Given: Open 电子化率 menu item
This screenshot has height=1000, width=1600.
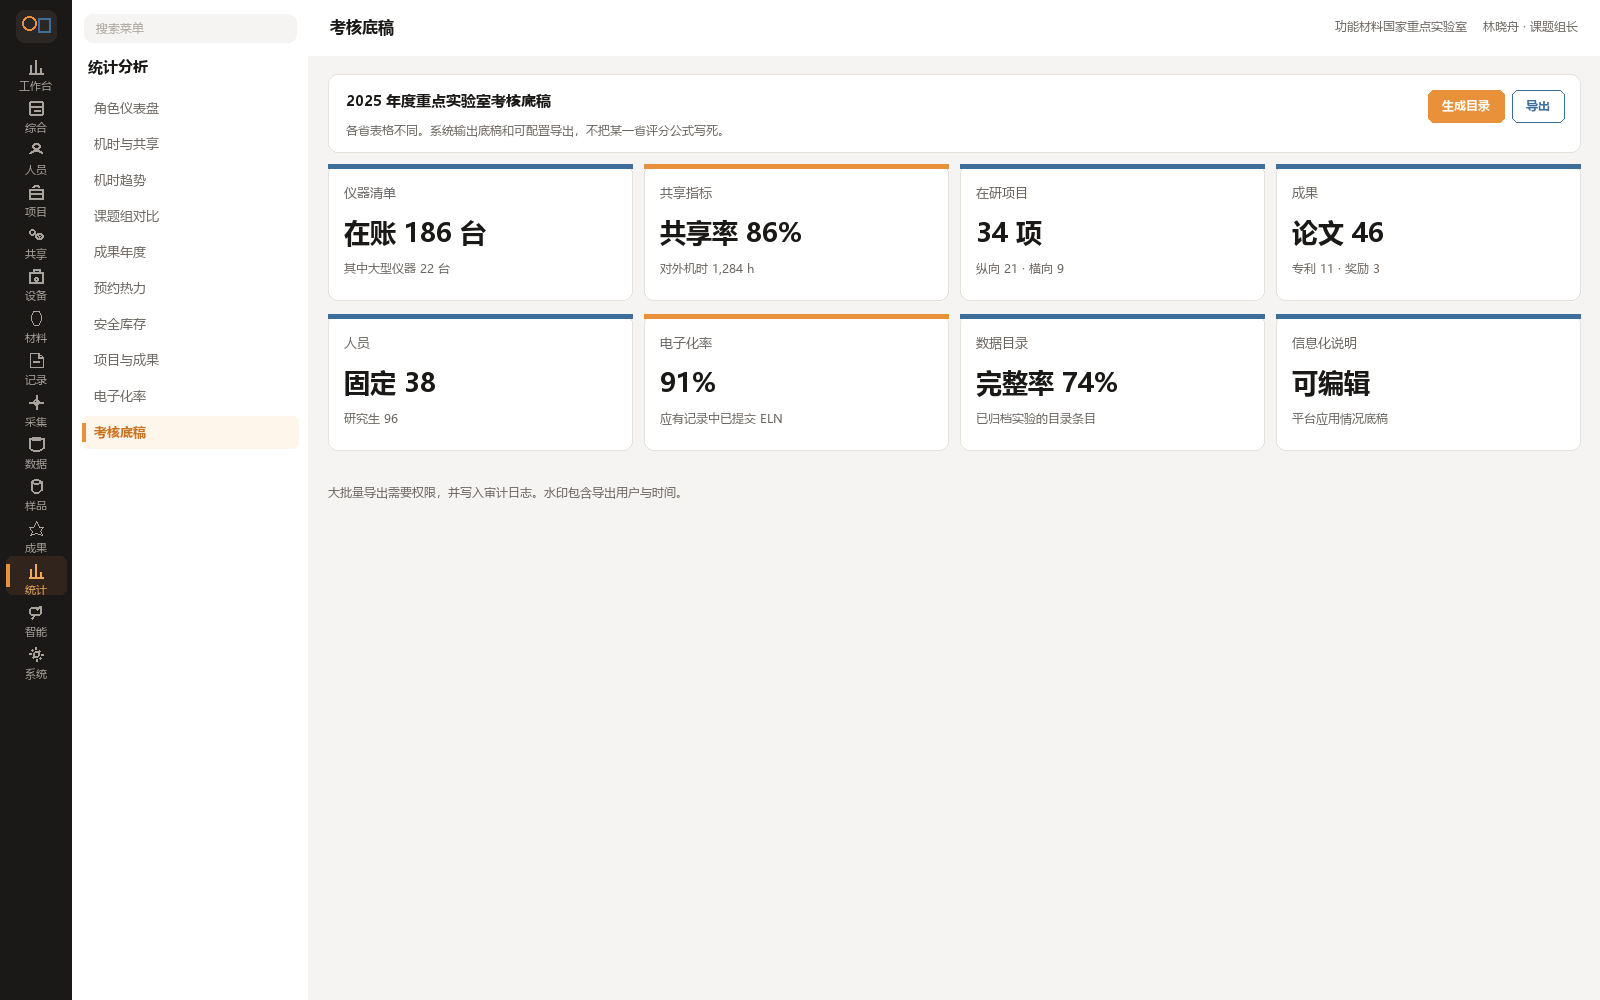Looking at the screenshot, I should pos(190,396).
